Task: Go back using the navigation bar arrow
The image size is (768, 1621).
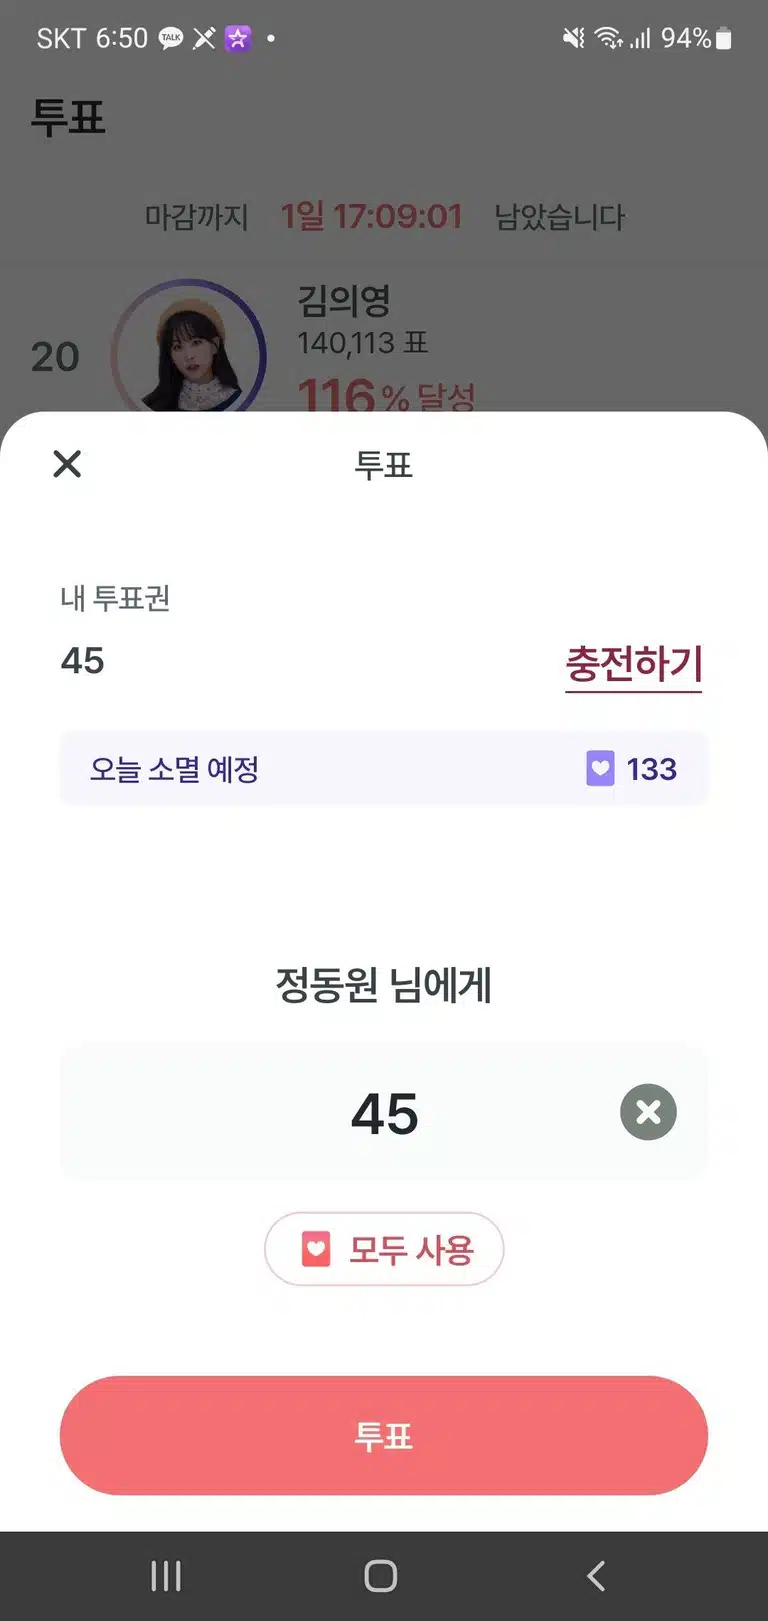Action: (x=596, y=1576)
